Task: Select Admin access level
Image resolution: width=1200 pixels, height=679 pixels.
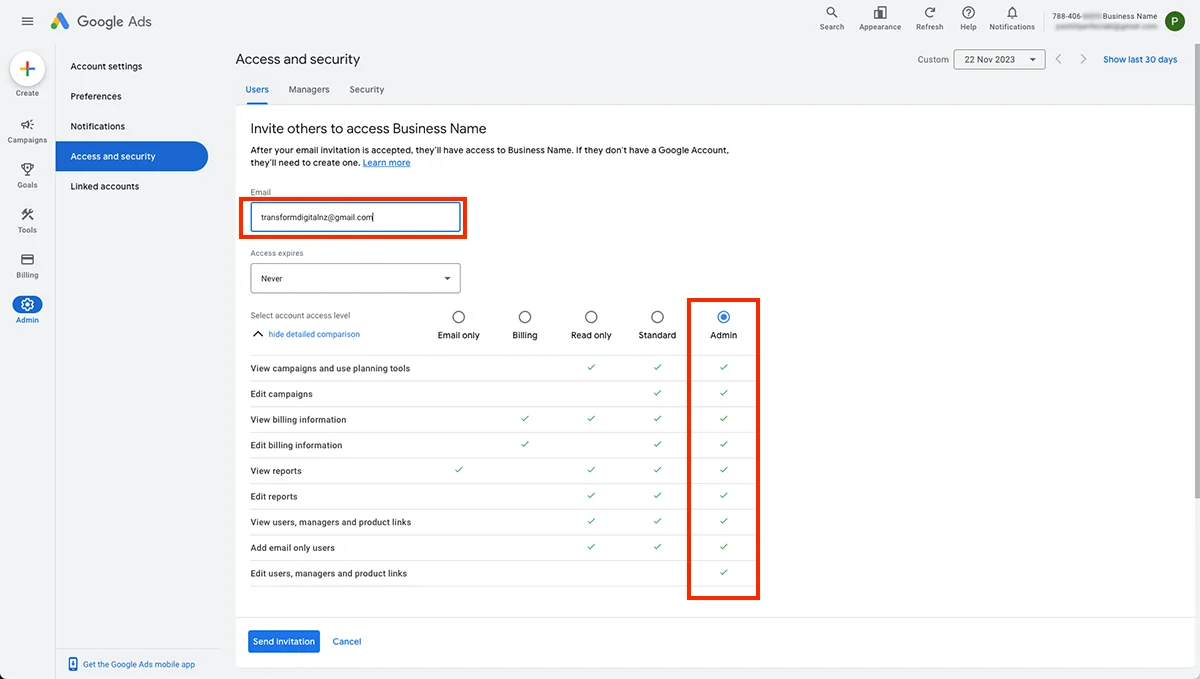Action: point(724,317)
